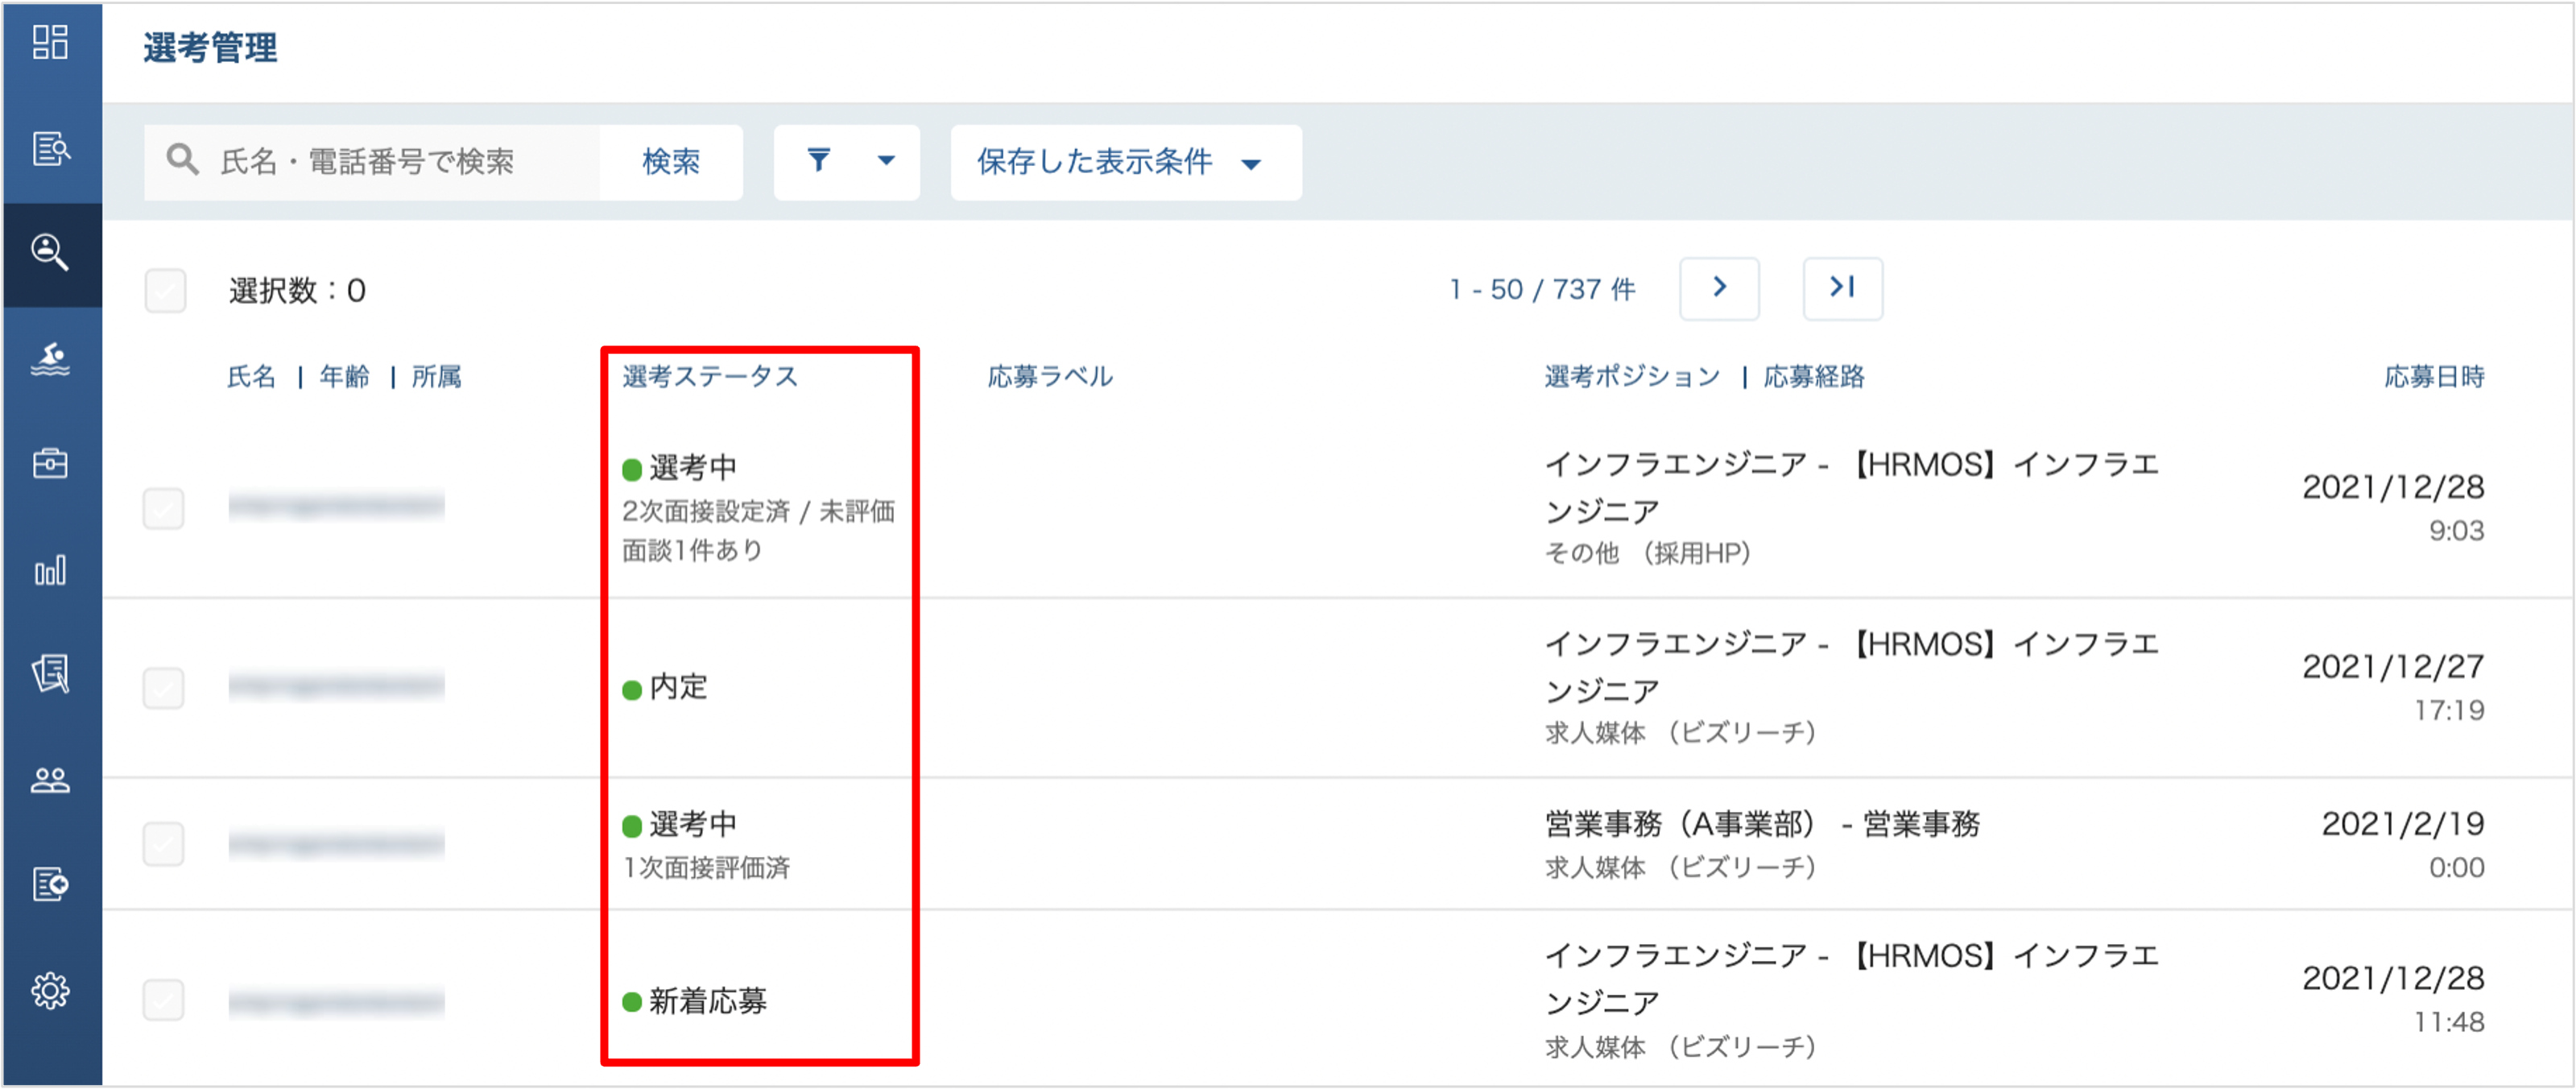Toggle the select-all checkbox beside 選択数
This screenshot has height=1089, width=2576.
click(165, 291)
